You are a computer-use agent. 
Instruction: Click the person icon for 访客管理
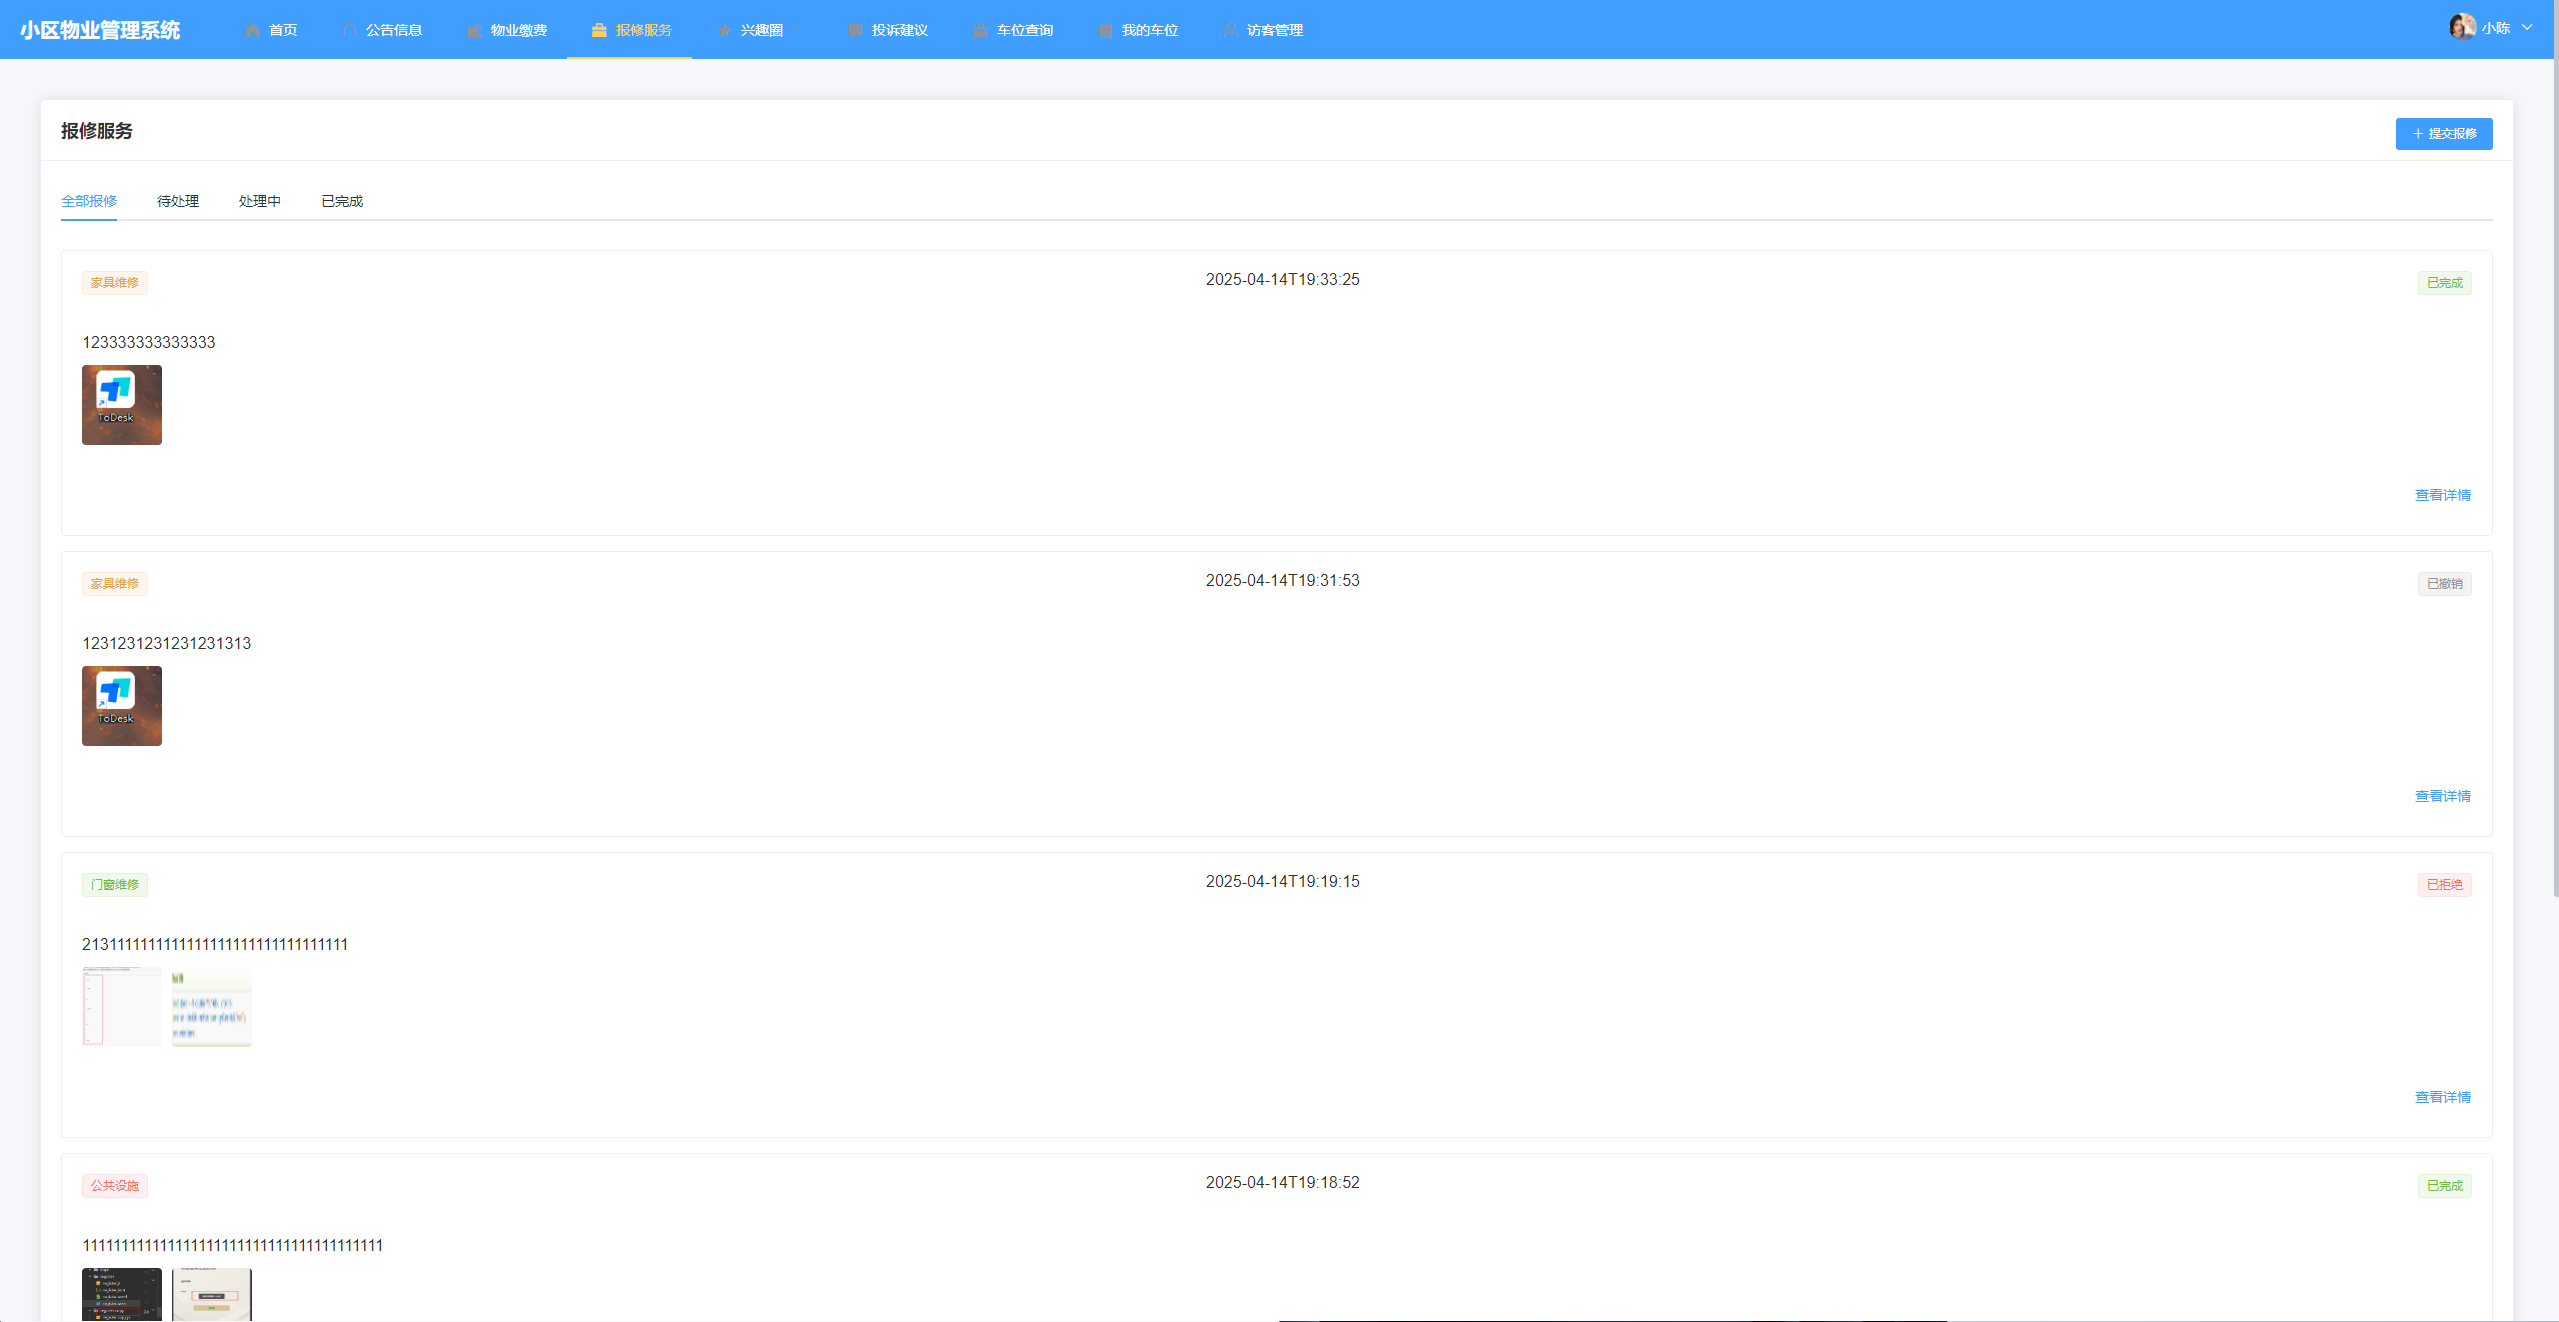tap(1230, 30)
